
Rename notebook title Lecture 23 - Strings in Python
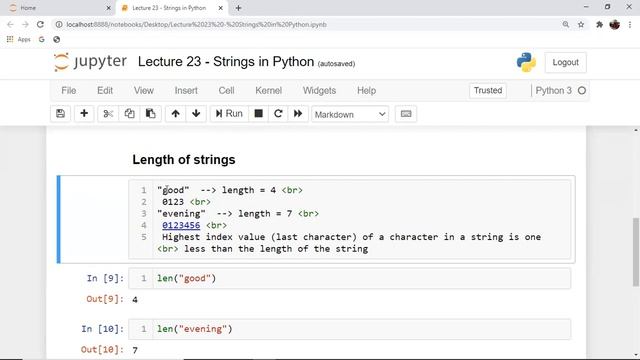226,62
